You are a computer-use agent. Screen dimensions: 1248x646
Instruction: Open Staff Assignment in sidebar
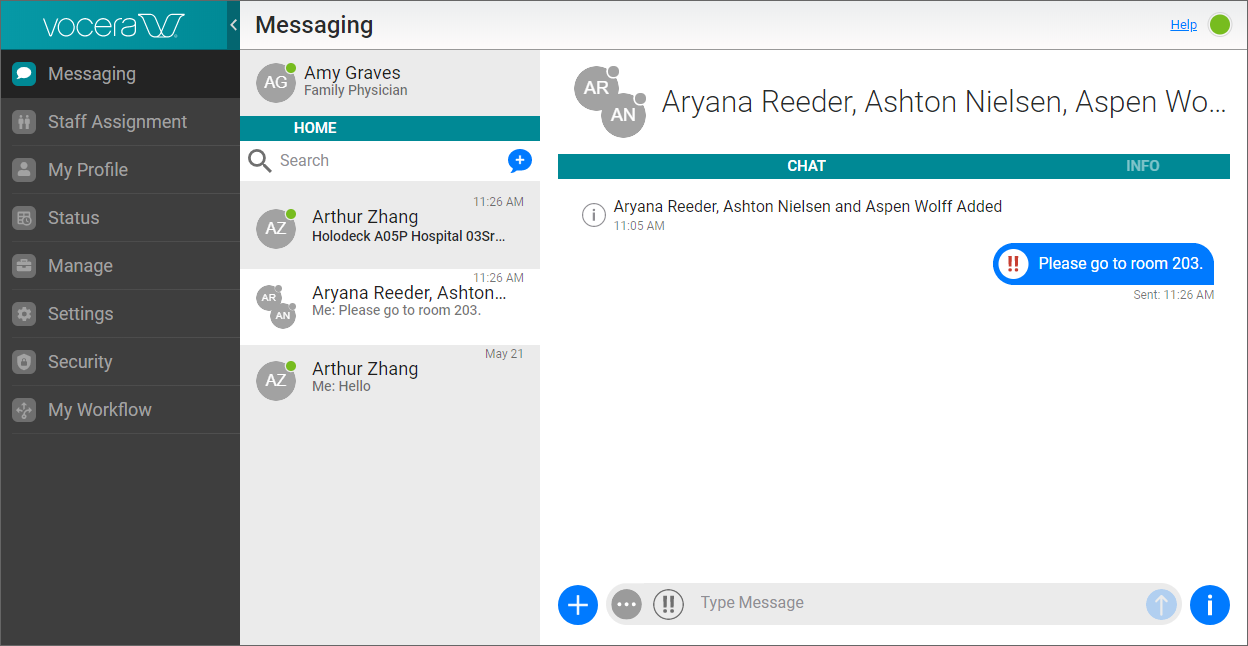tap(117, 122)
